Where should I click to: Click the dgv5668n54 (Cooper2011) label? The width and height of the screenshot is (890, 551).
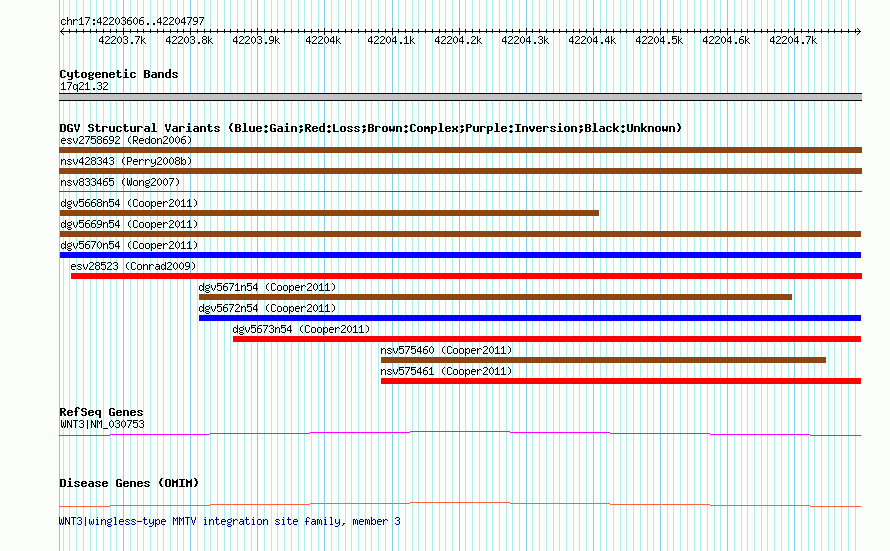pyautogui.click(x=129, y=203)
